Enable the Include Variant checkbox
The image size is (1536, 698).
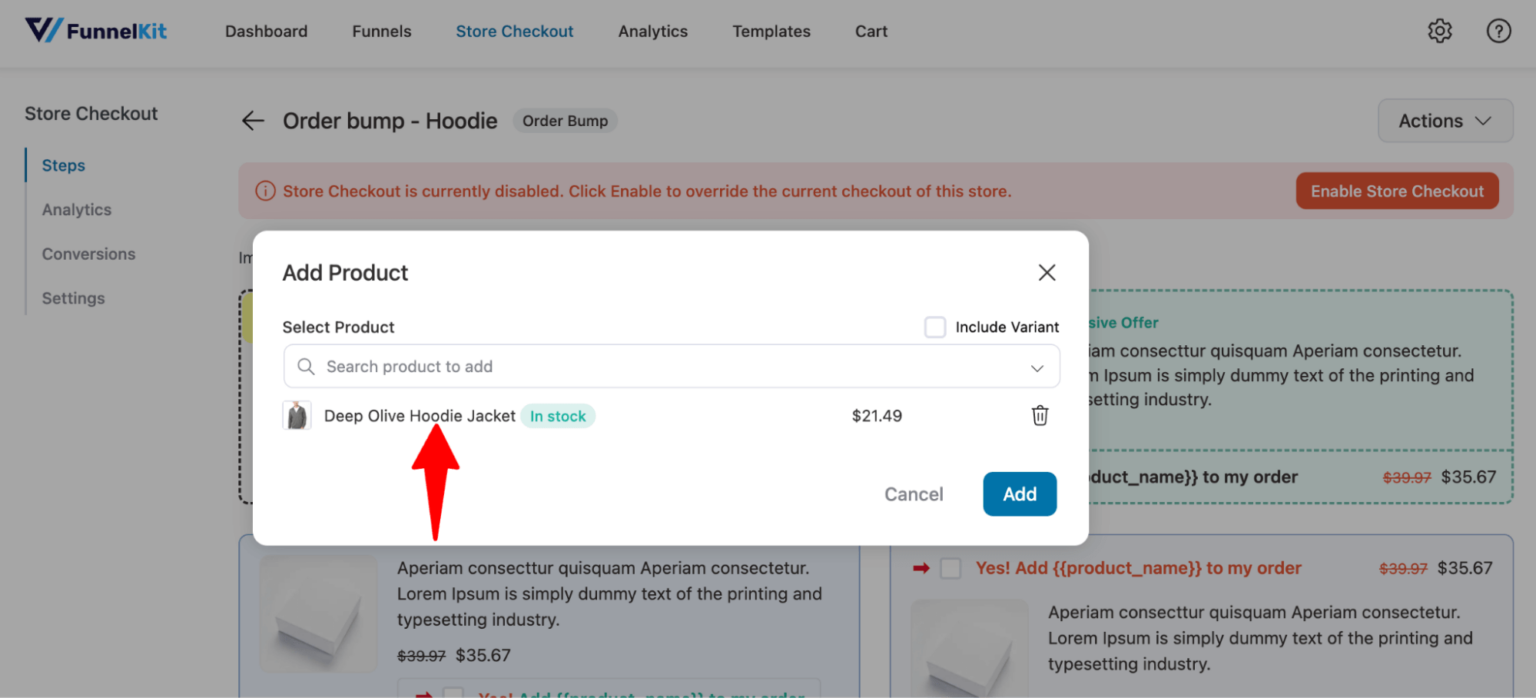[935, 326]
